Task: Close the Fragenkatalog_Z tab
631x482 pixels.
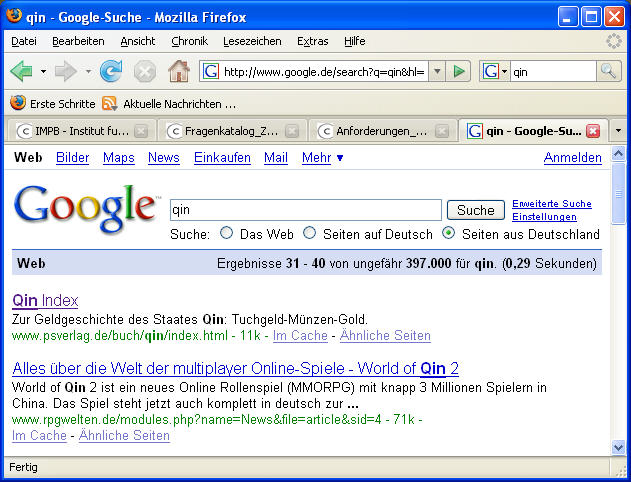Action: coord(292,131)
